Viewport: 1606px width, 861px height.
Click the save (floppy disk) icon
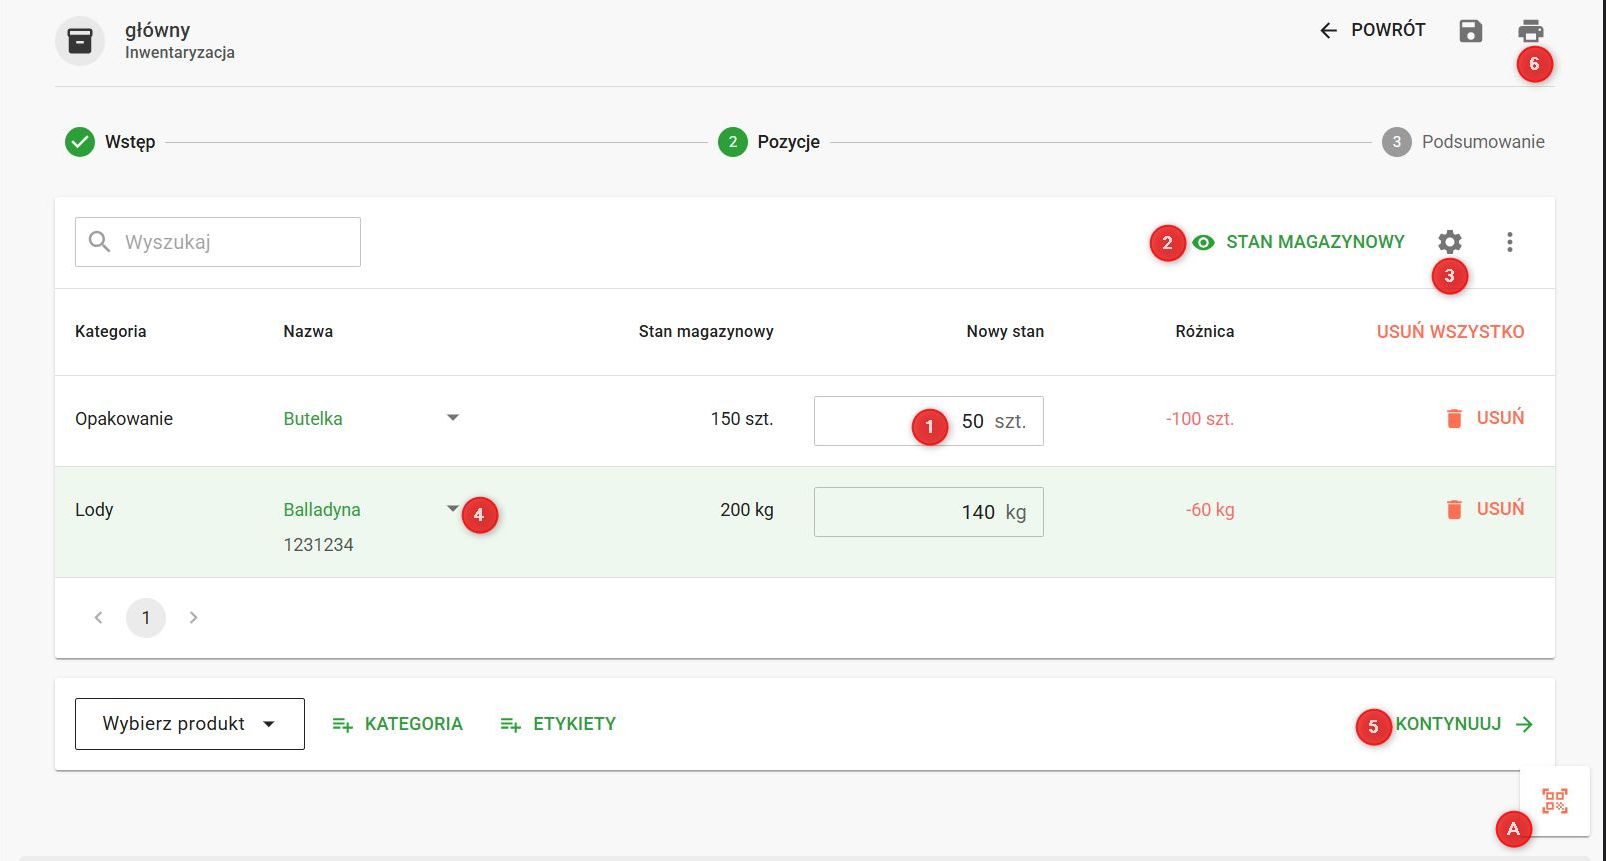tap(1470, 31)
